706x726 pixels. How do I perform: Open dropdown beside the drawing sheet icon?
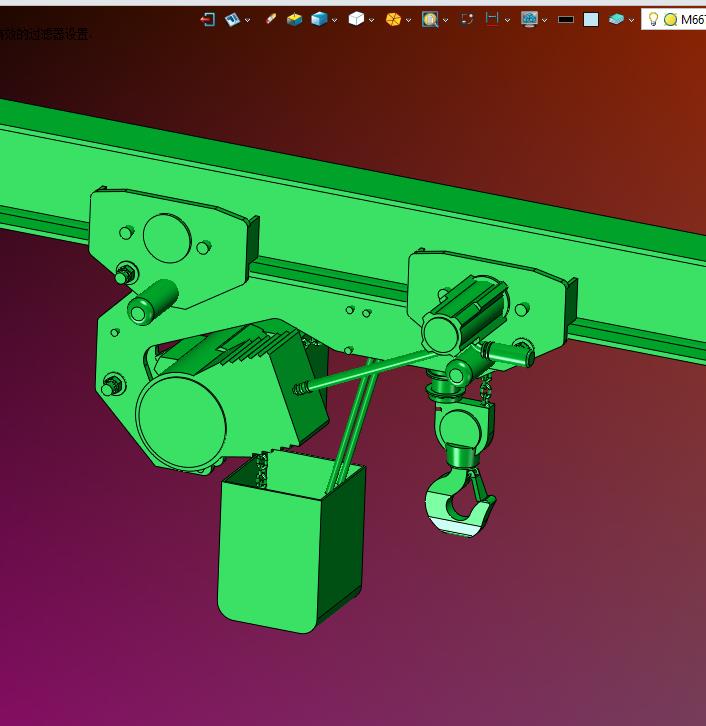pos(248,20)
